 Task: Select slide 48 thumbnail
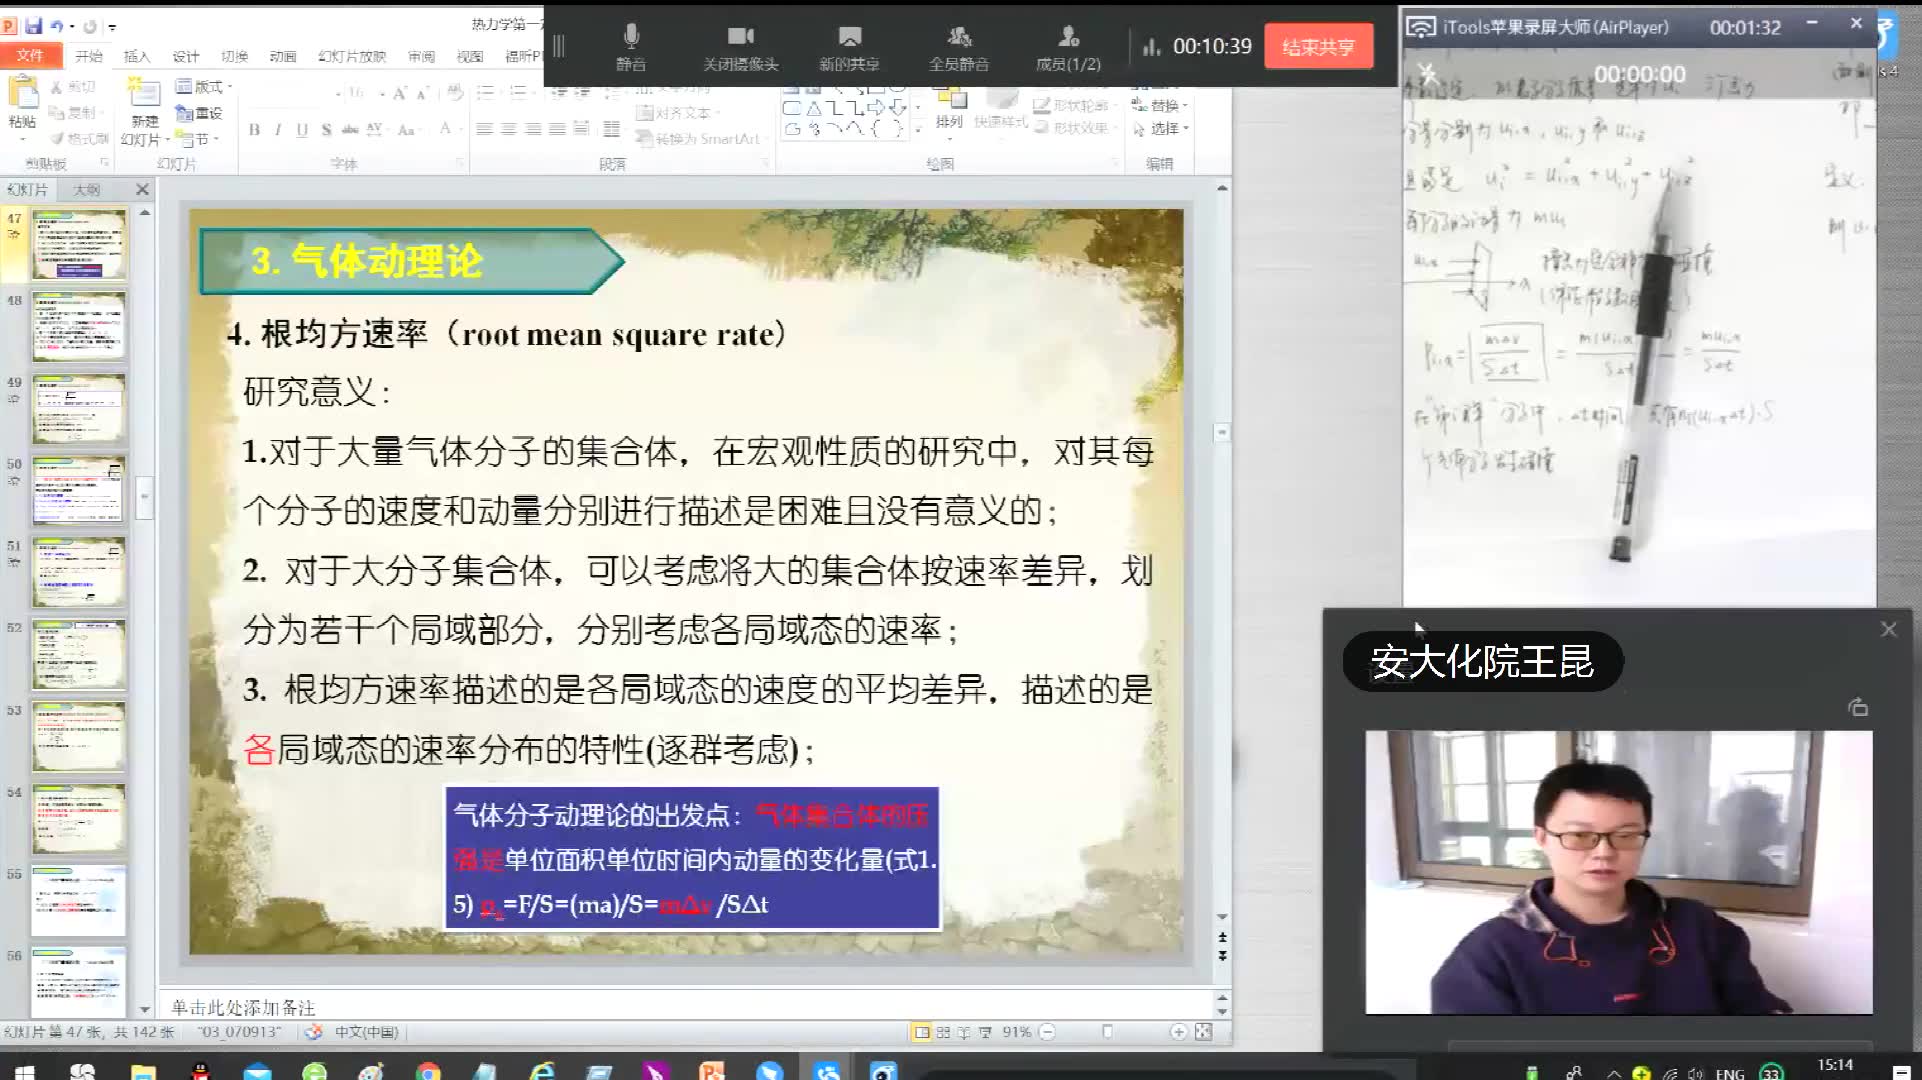click(x=78, y=327)
